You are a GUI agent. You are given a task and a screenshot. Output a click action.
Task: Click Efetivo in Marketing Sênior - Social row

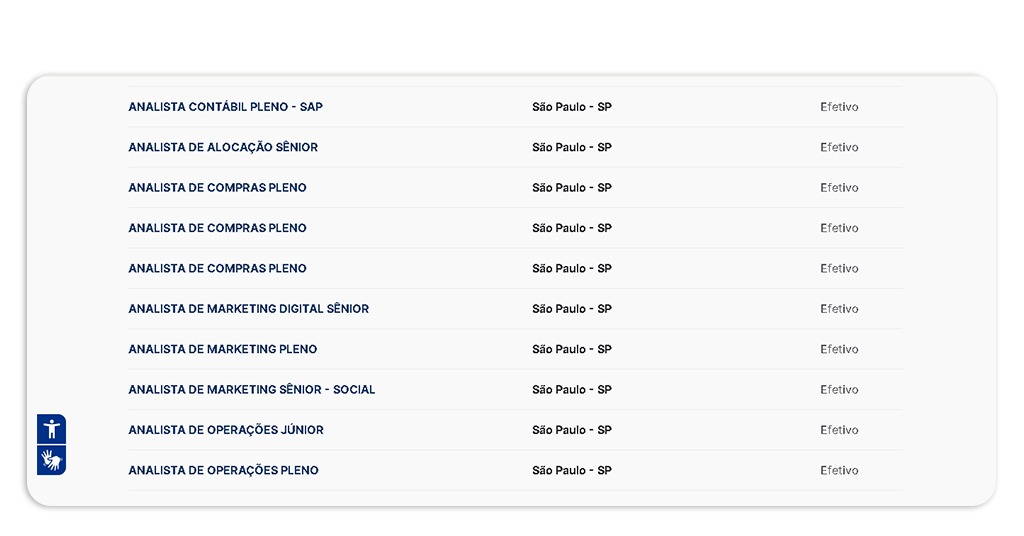click(839, 390)
